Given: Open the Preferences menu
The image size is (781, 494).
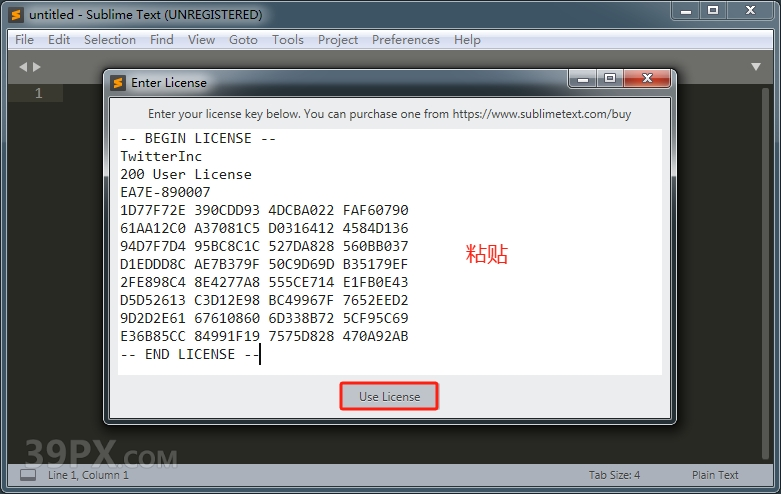Looking at the screenshot, I should coord(405,40).
